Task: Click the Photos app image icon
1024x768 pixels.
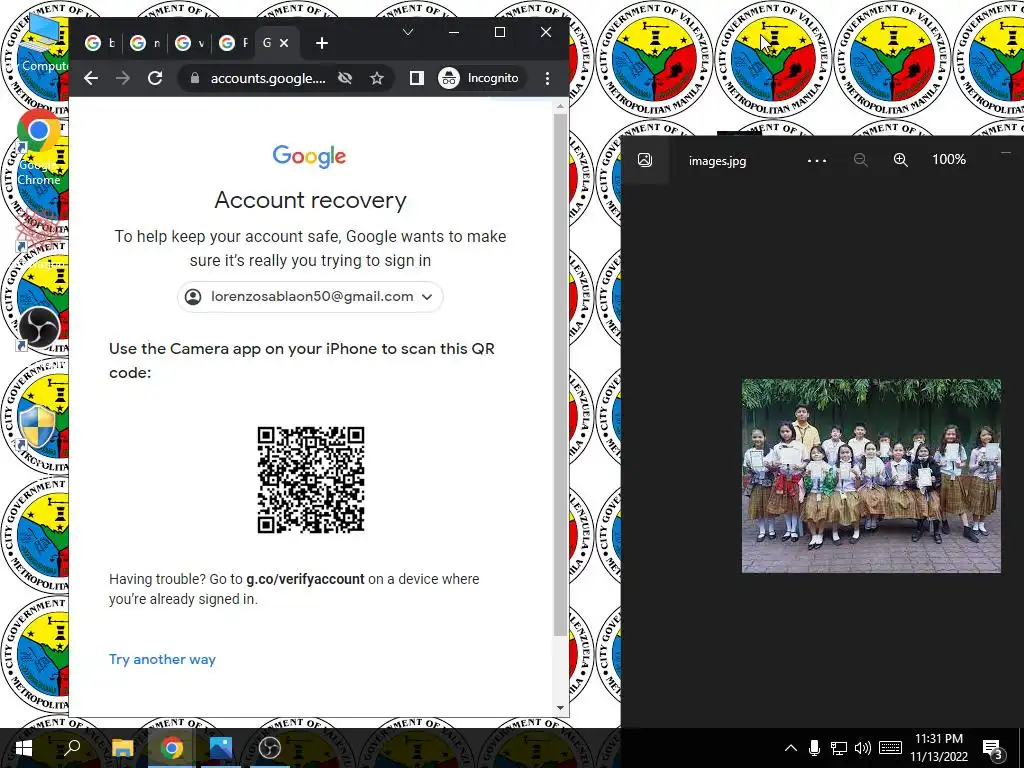Action: click(x=645, y=160)
